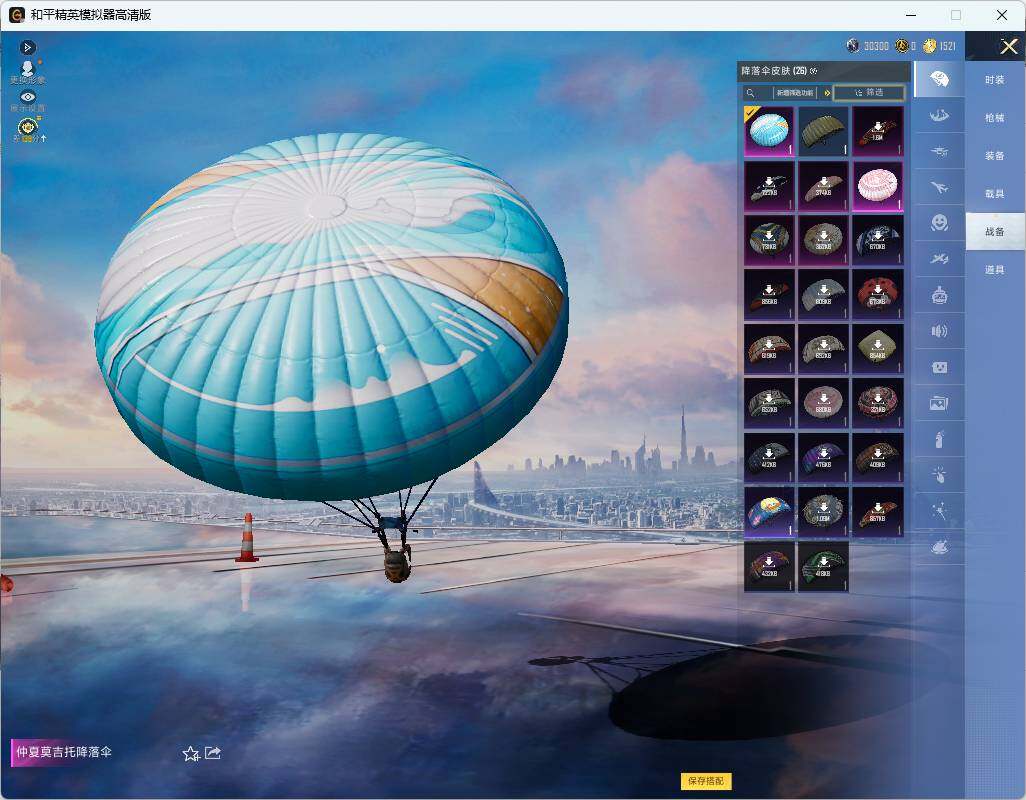Select the magic wand effects icon
Image resolution: width=1026 pixels, height=800 pixels.
click(x=939, y=510)
